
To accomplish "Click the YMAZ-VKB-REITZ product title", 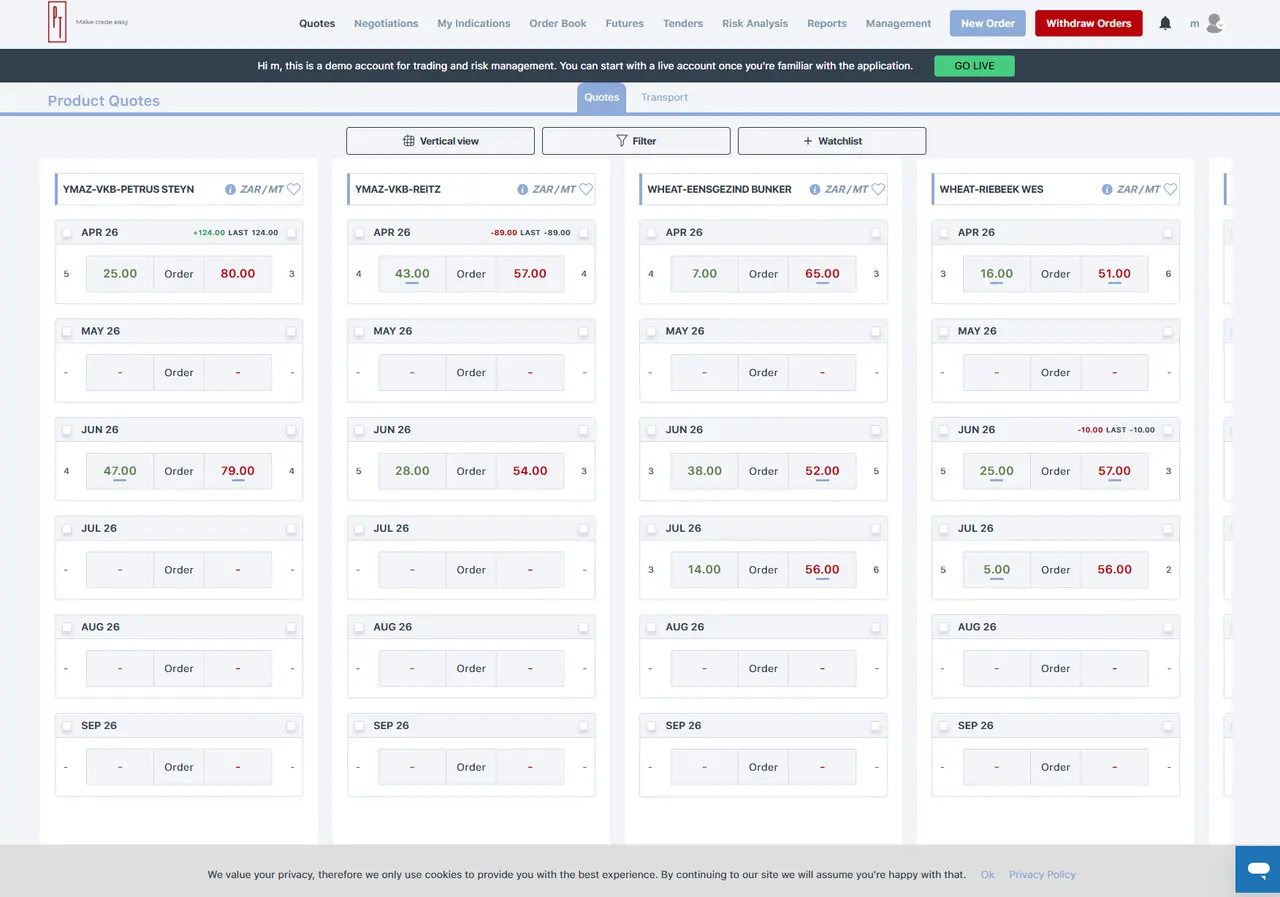I will (x=398, y=189).
